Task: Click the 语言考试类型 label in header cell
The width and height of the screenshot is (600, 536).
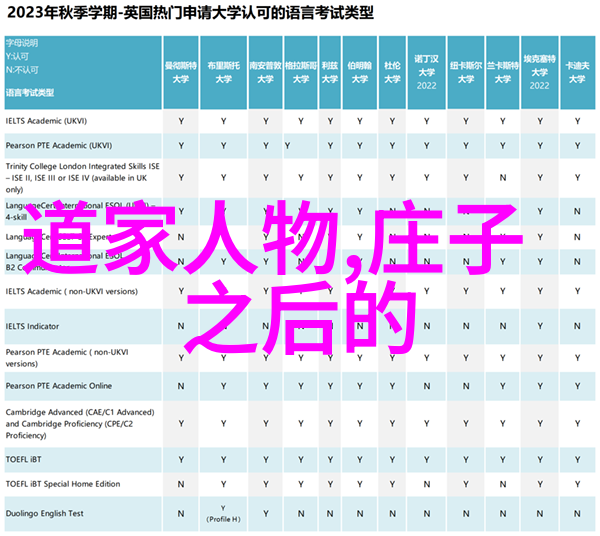Action: pos(30,93)
